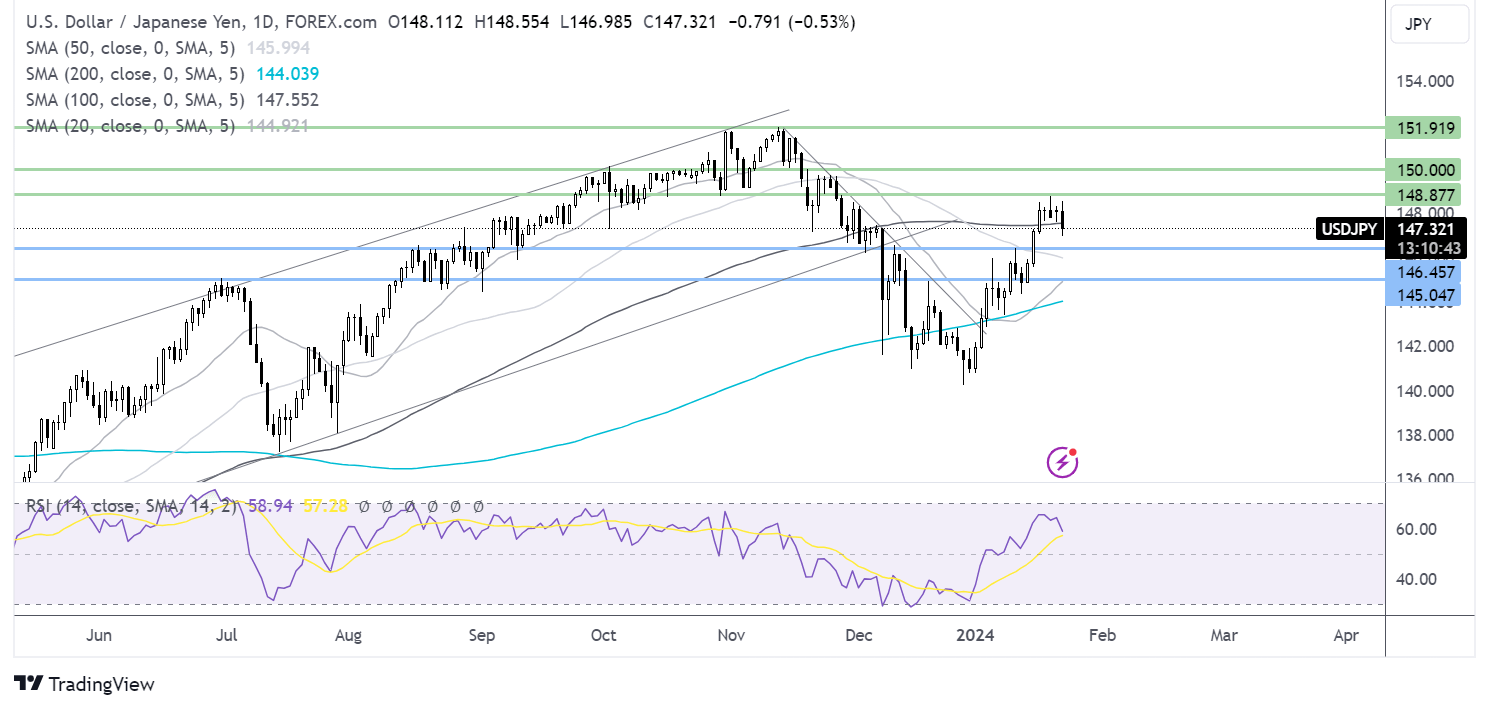Click the Jun label on time axis
The height and width of the screenshot is (710, 1490).
coord(99,635)
